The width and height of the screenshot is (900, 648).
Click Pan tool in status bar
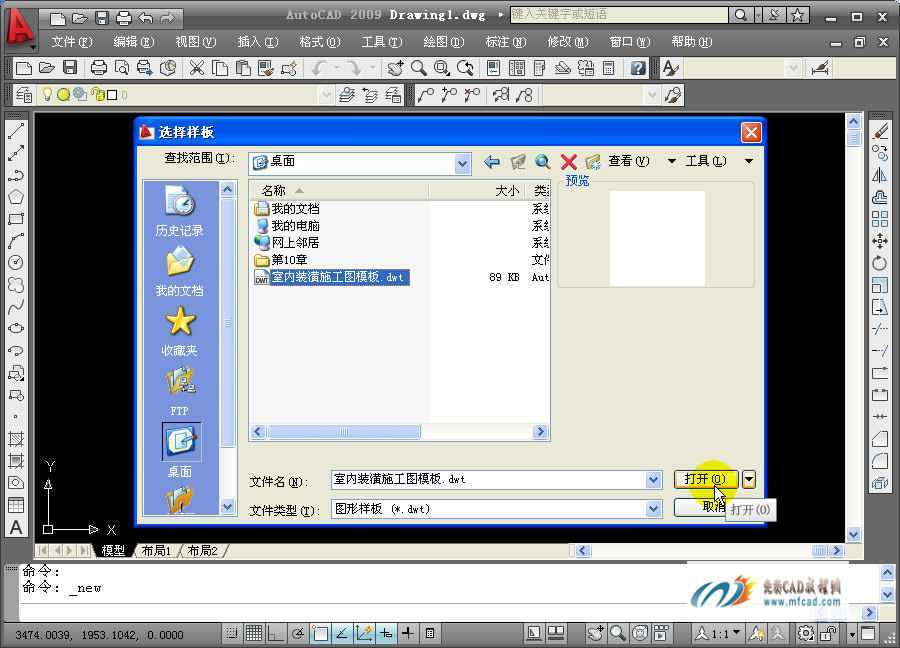595,634
